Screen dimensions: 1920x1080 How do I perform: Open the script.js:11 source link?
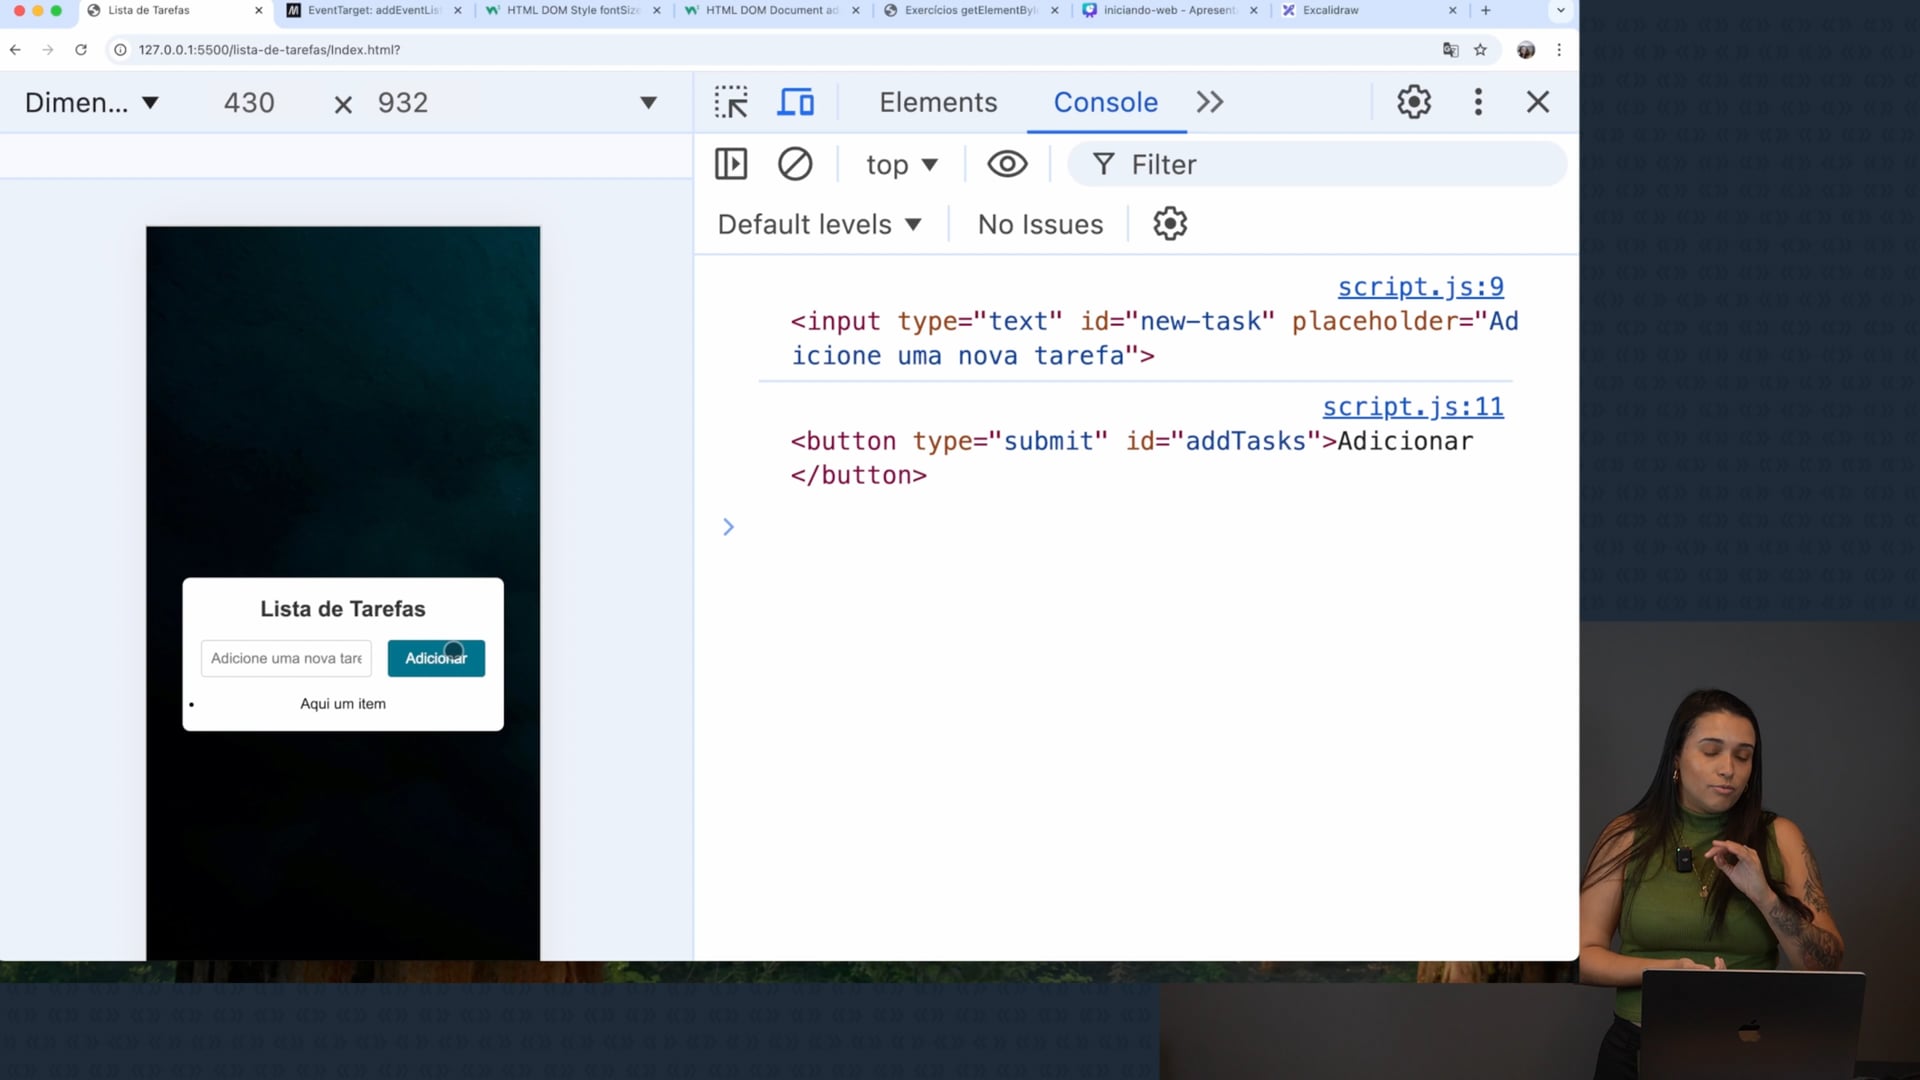tap(1412, 407)
